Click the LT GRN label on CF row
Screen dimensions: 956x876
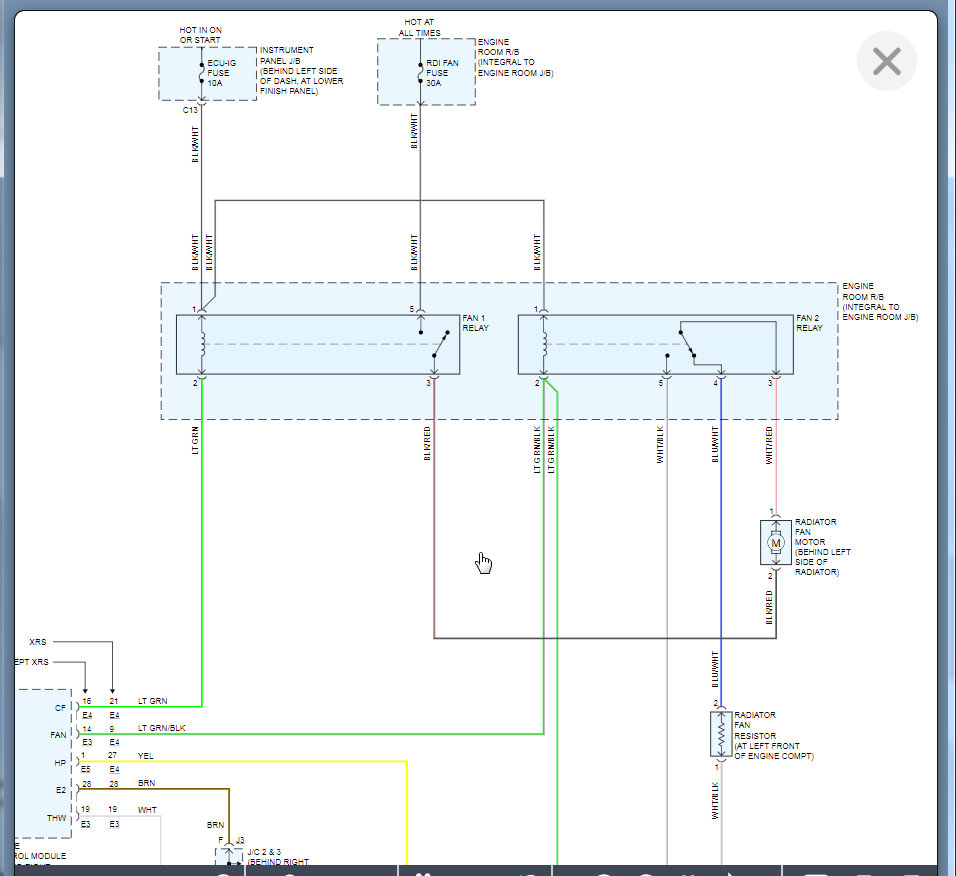click(x=154, y=701)
